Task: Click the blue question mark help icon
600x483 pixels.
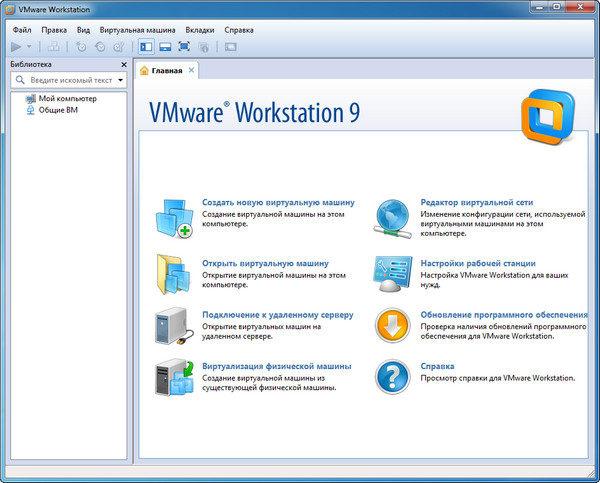Action: point(392,377)
